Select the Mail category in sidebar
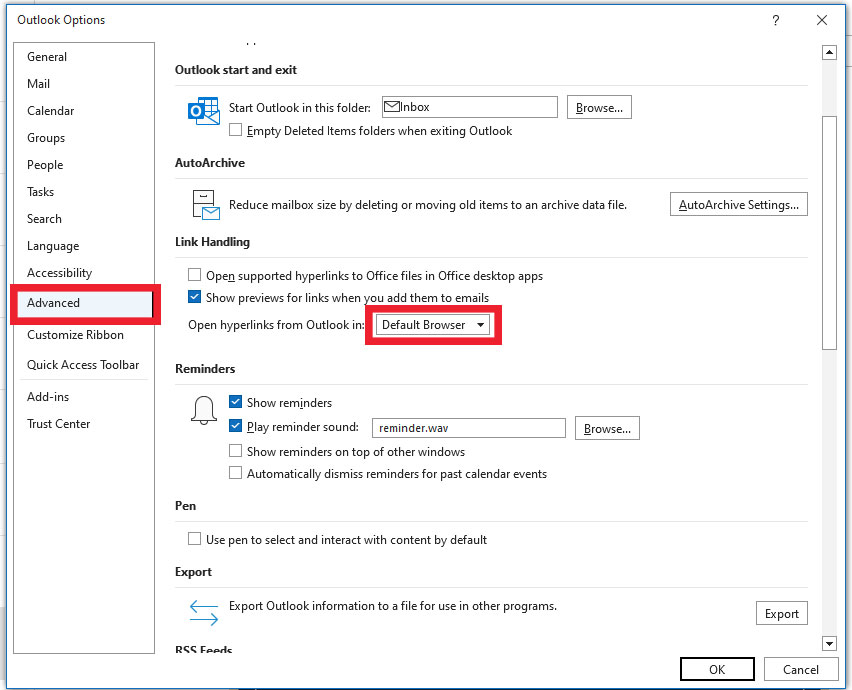852x690 pixels. tap(39, 84)
